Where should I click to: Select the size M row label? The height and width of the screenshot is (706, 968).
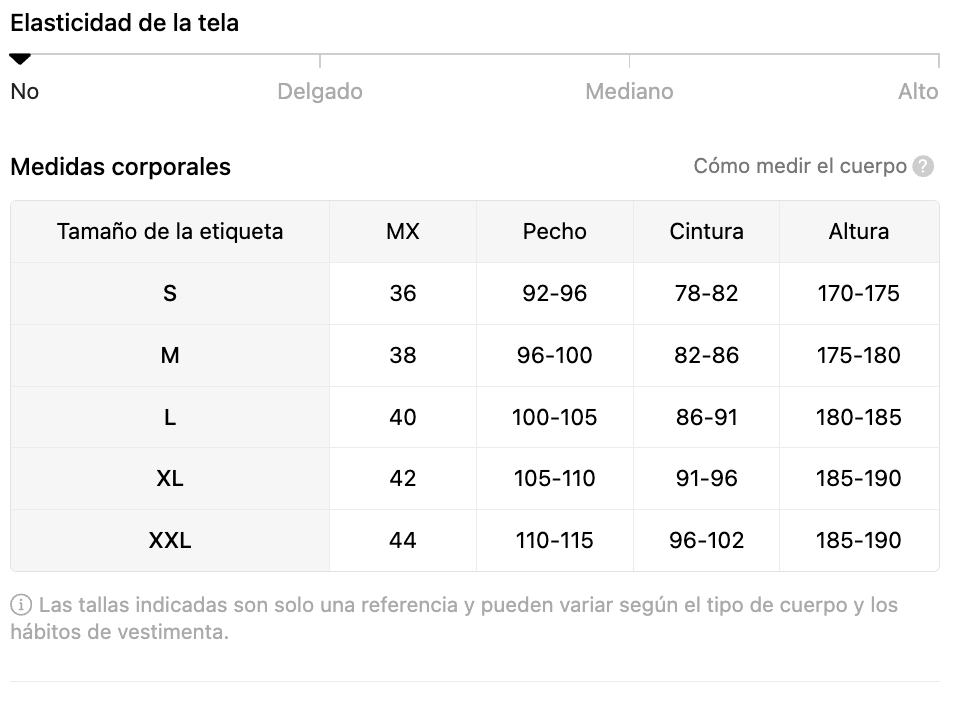coord(170,355)
